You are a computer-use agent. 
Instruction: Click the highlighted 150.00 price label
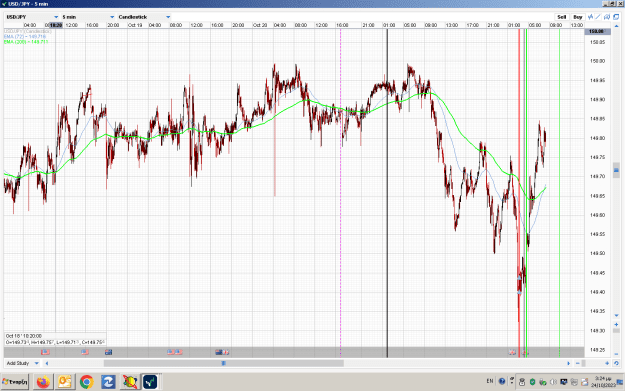(x=596, y=31)
